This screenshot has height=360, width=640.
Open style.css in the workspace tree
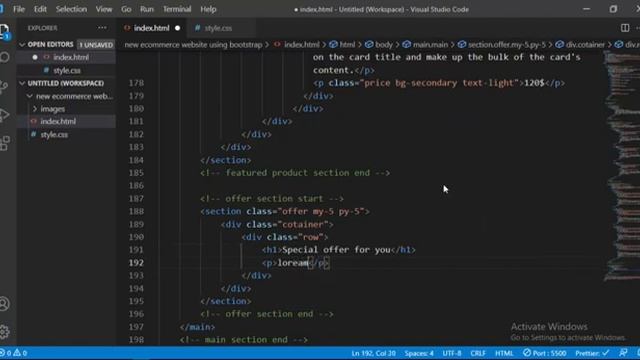[54, 135]
